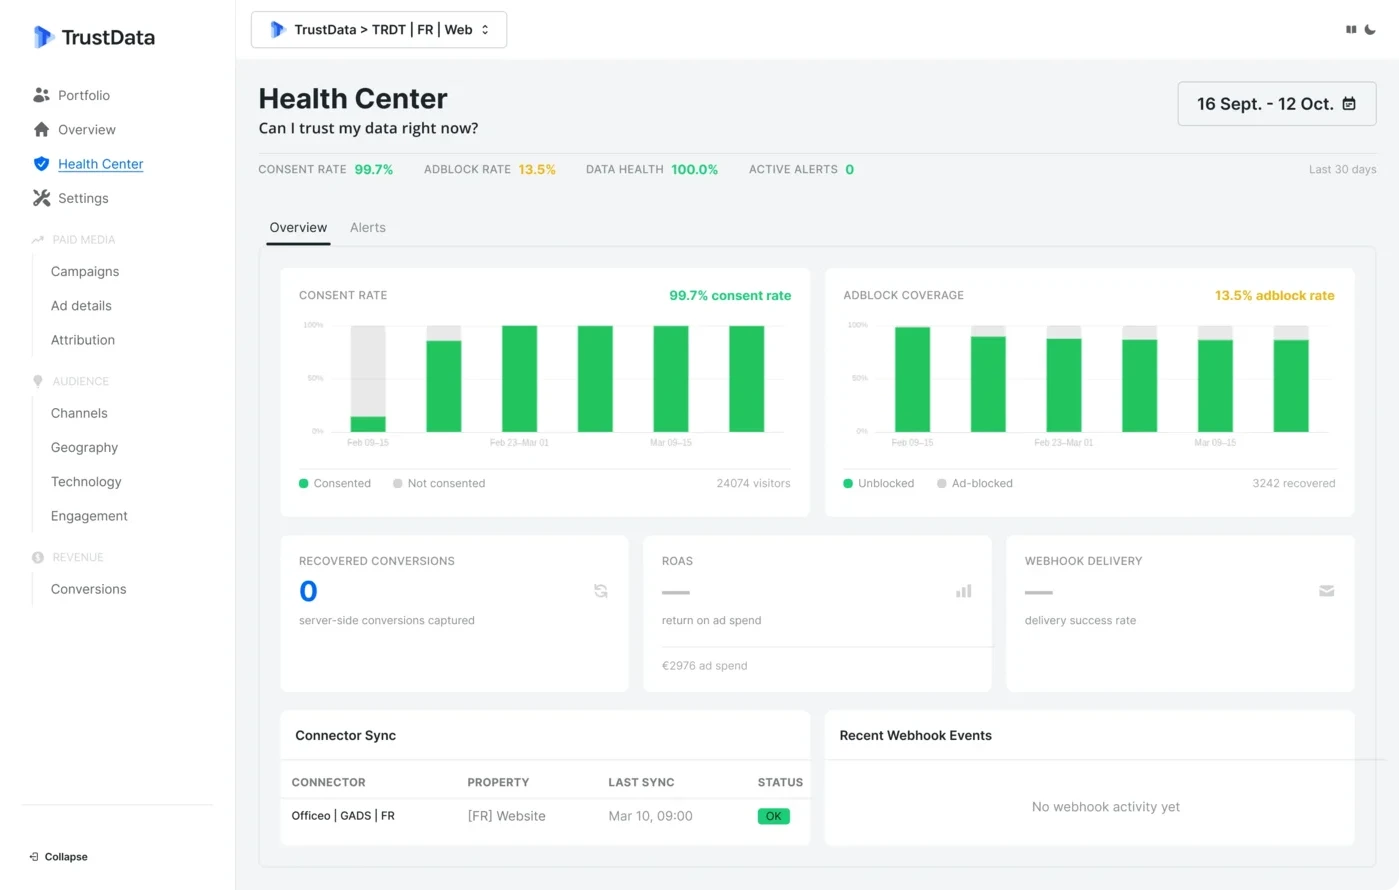
Task: Open Settings via the tools icon
Action: pos(40,198)
